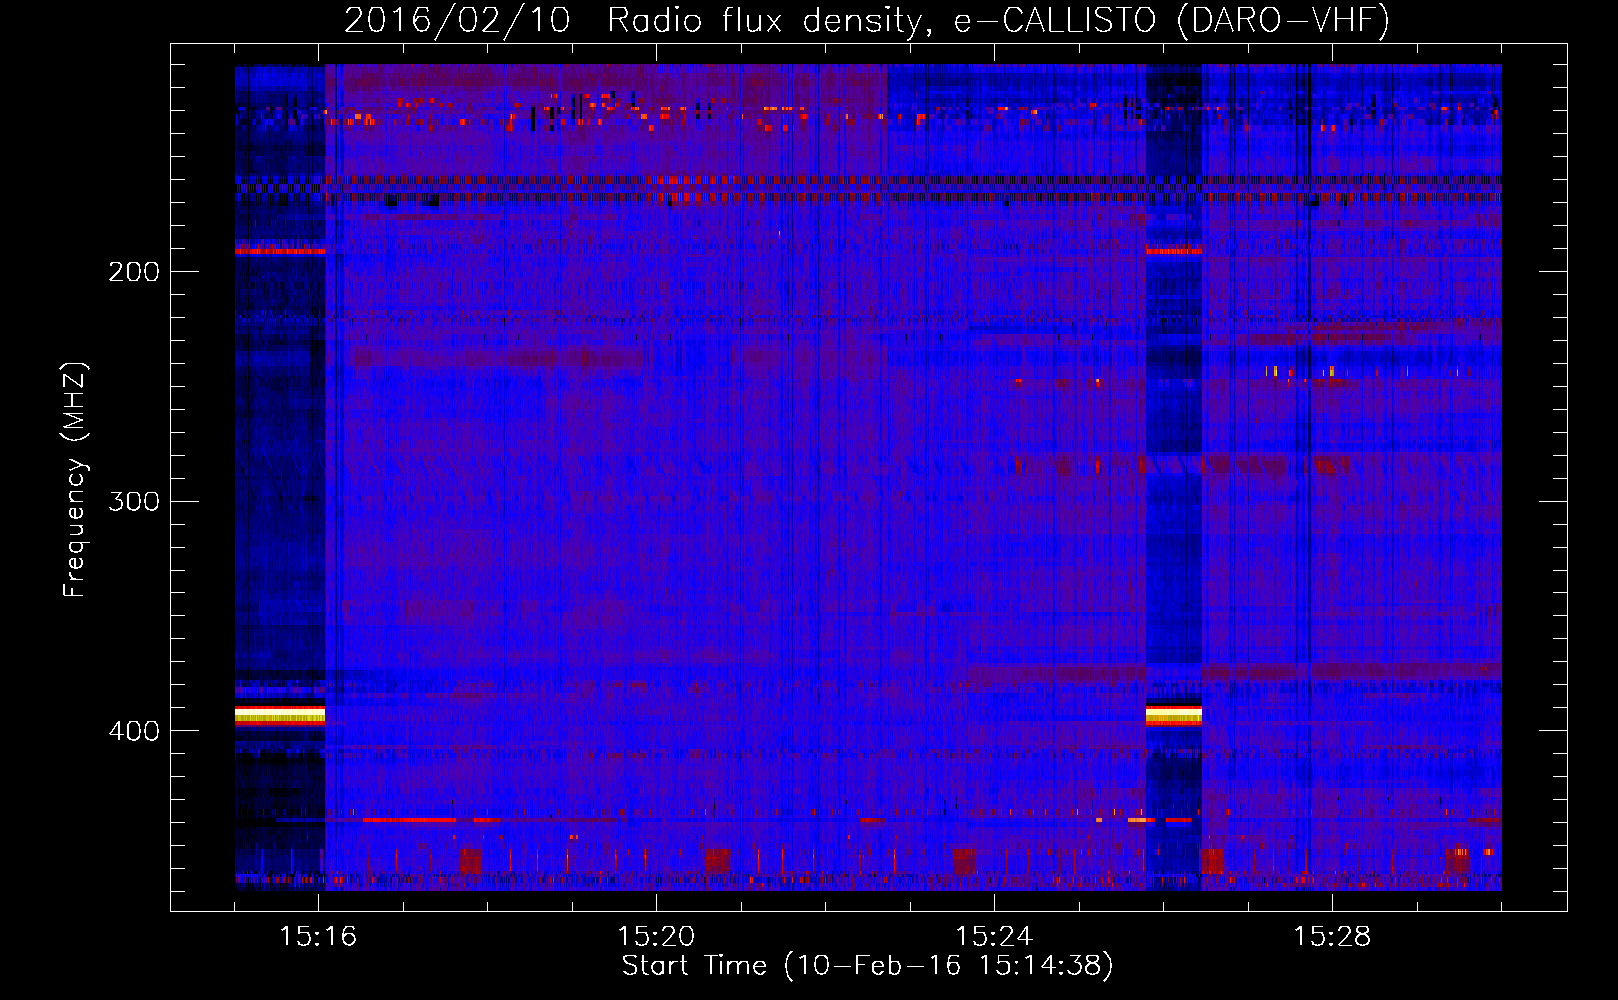Click the "15:24" time tick label
Screen dimensions: 1618x1000
[x=994, y=936]
